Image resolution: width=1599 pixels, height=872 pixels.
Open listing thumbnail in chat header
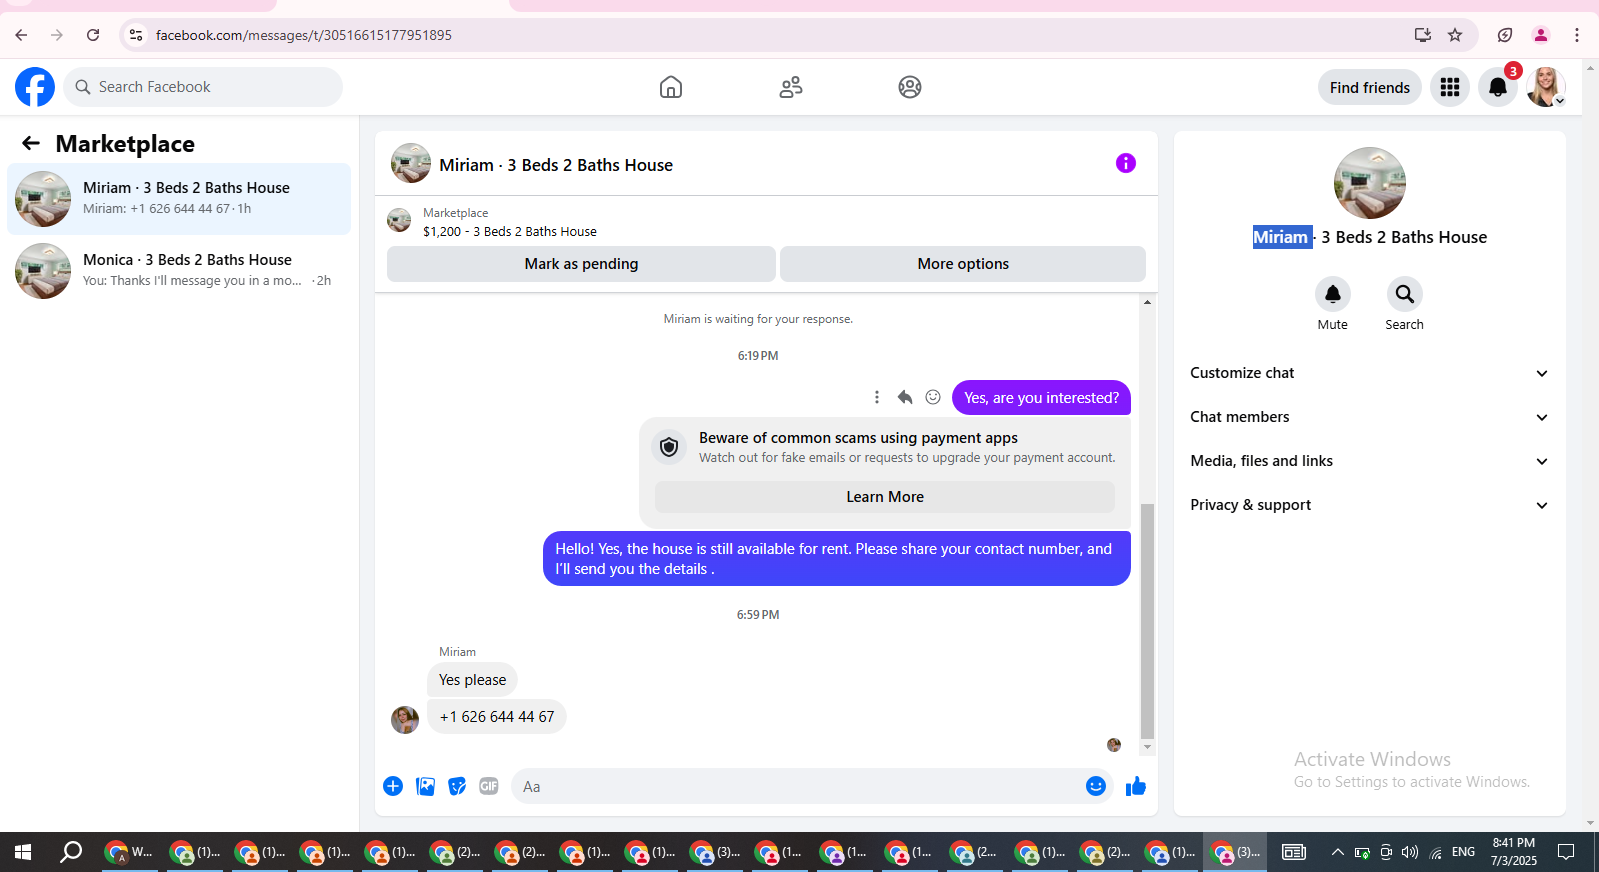pyautogui.click(x=411, y=163)
